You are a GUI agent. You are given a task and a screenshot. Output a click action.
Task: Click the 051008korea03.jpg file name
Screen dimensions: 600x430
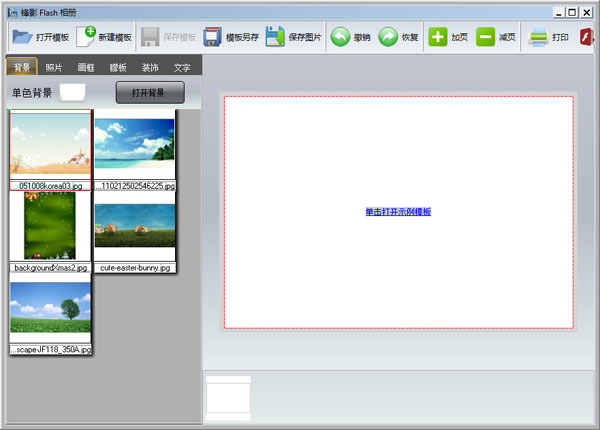[51, 186]
